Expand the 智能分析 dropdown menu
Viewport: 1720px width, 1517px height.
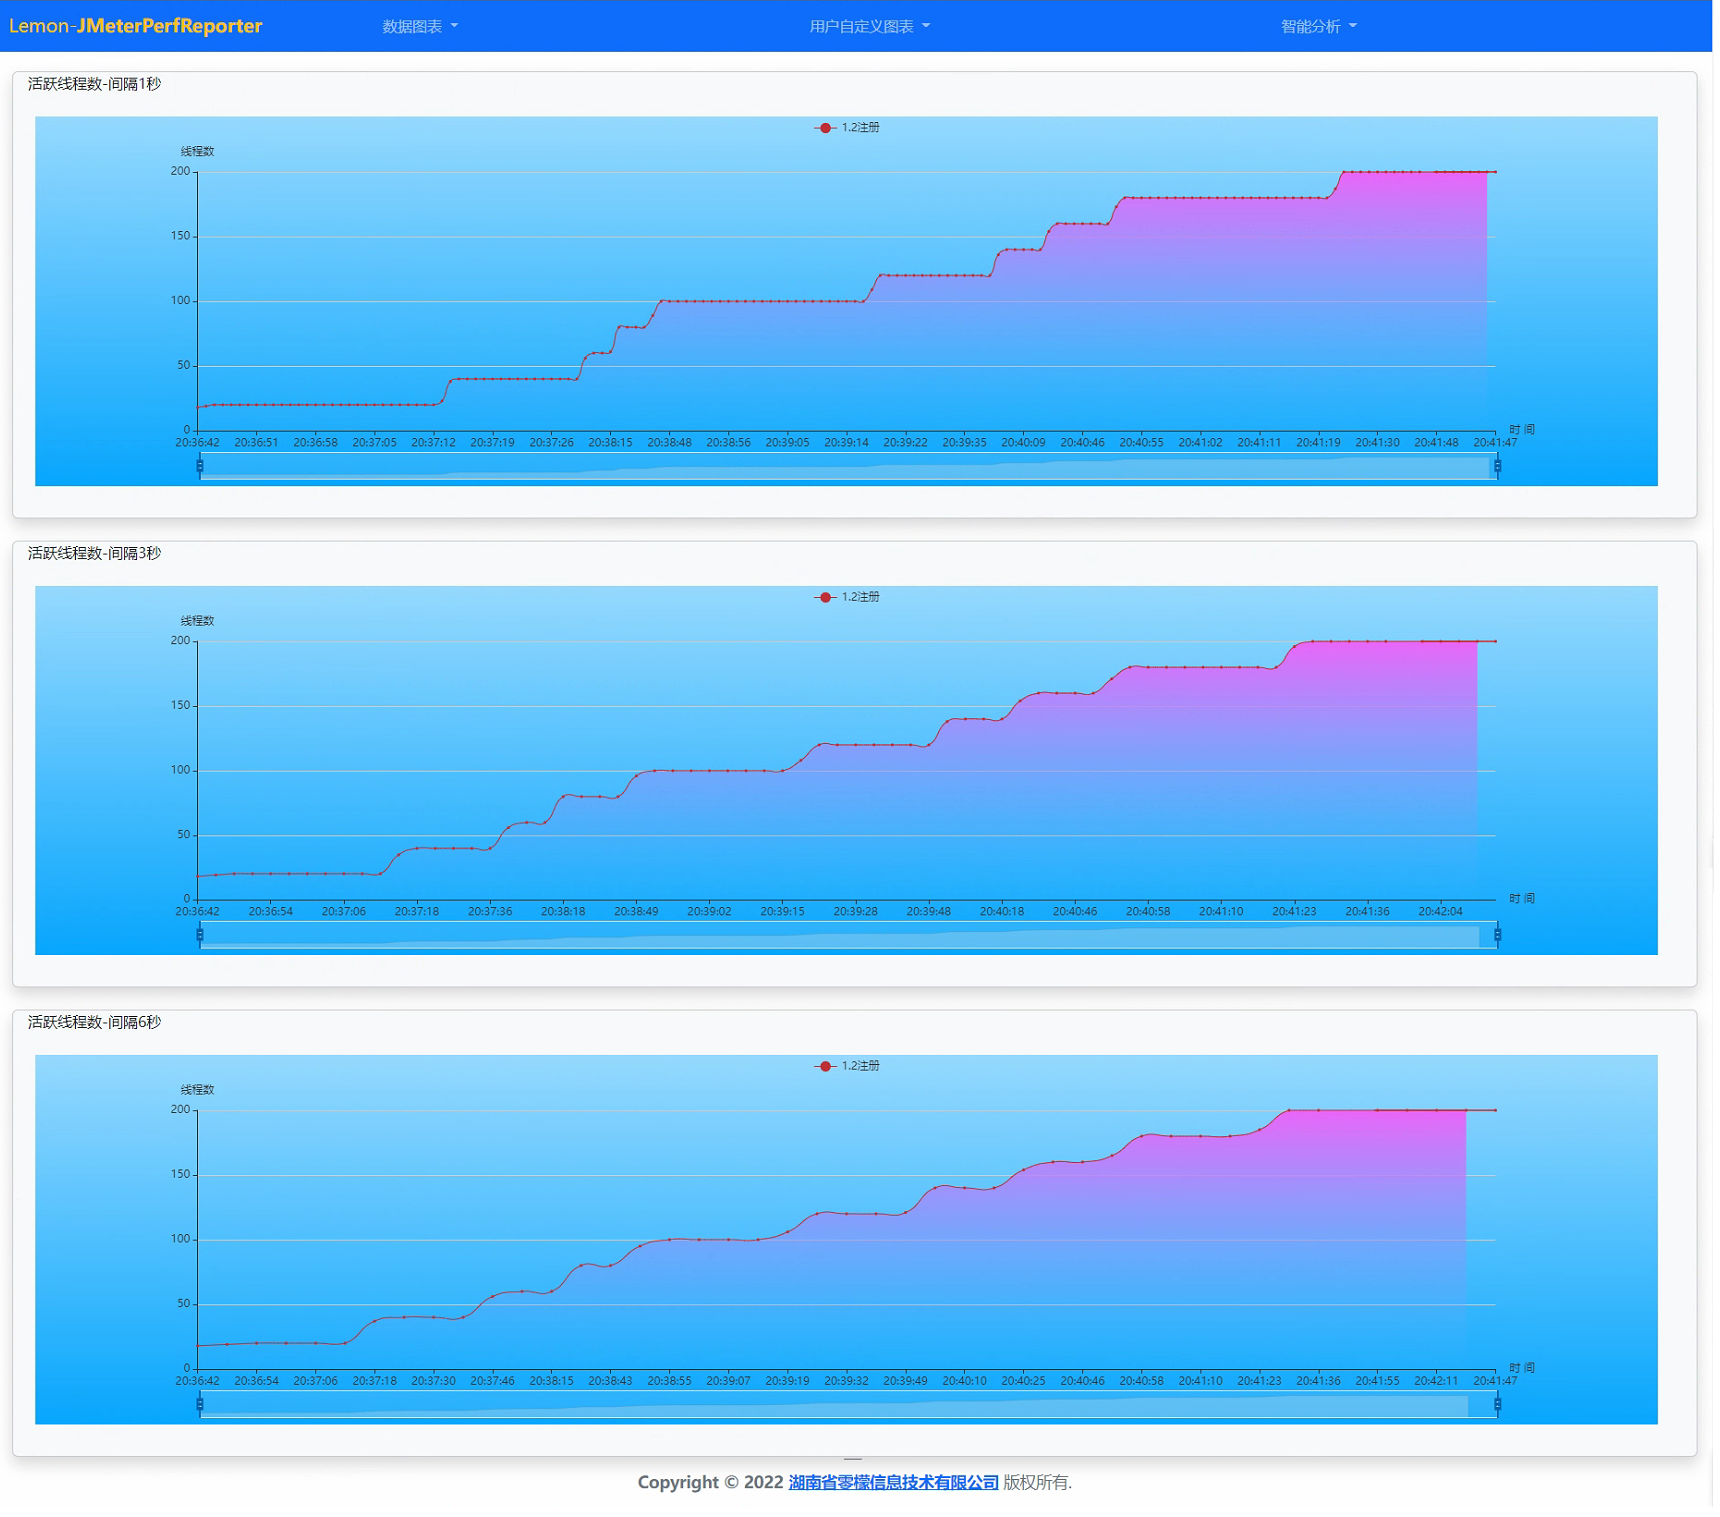click(1318, 26)
